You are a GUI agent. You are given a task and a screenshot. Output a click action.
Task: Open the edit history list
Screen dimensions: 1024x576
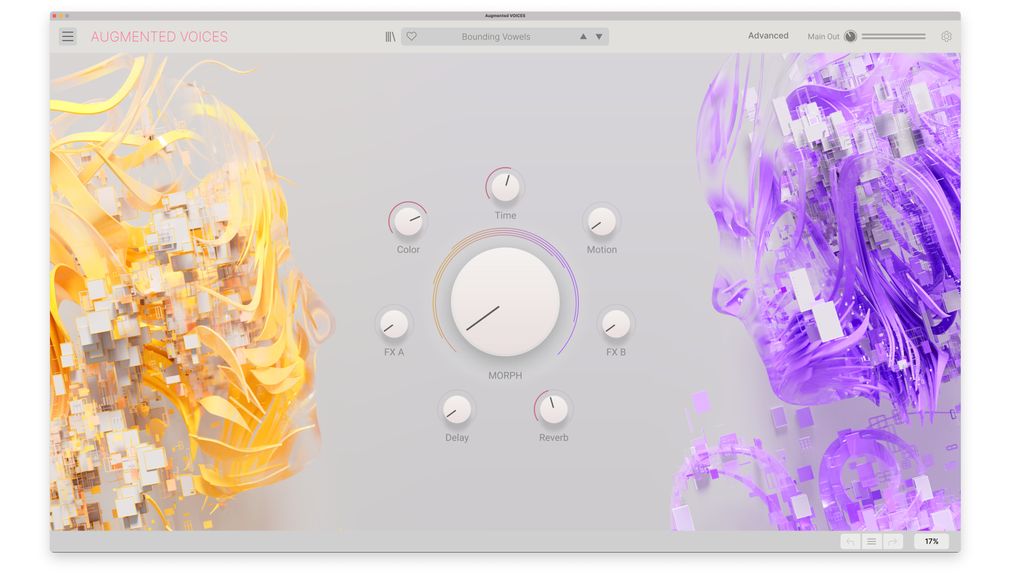(871, 541)
